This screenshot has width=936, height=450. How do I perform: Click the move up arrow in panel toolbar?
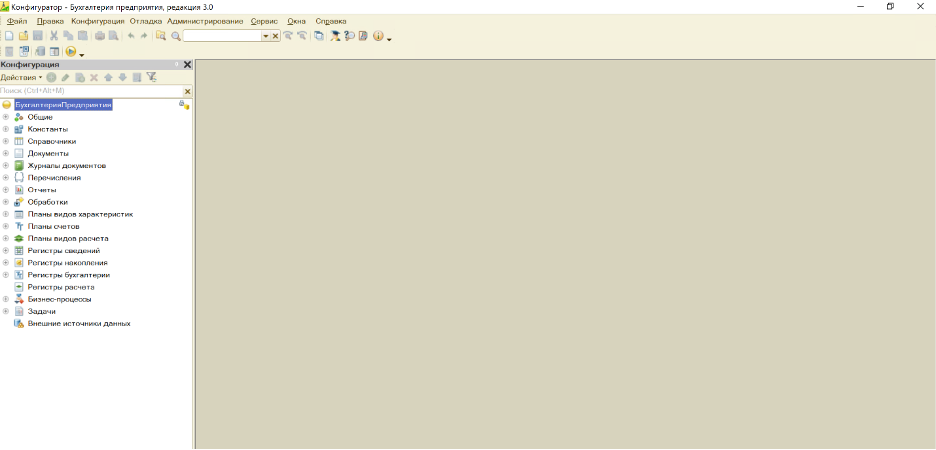108,77
